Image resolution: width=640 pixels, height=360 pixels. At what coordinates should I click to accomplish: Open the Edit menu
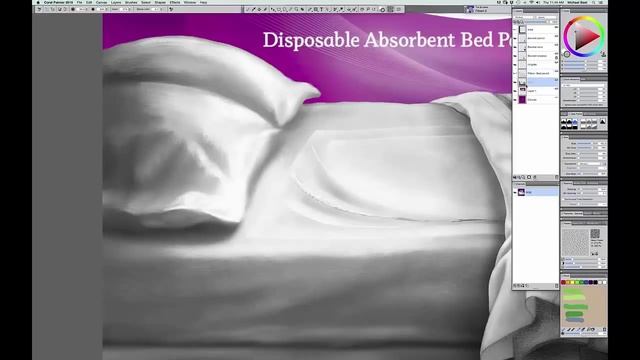[x=89, y=2]
